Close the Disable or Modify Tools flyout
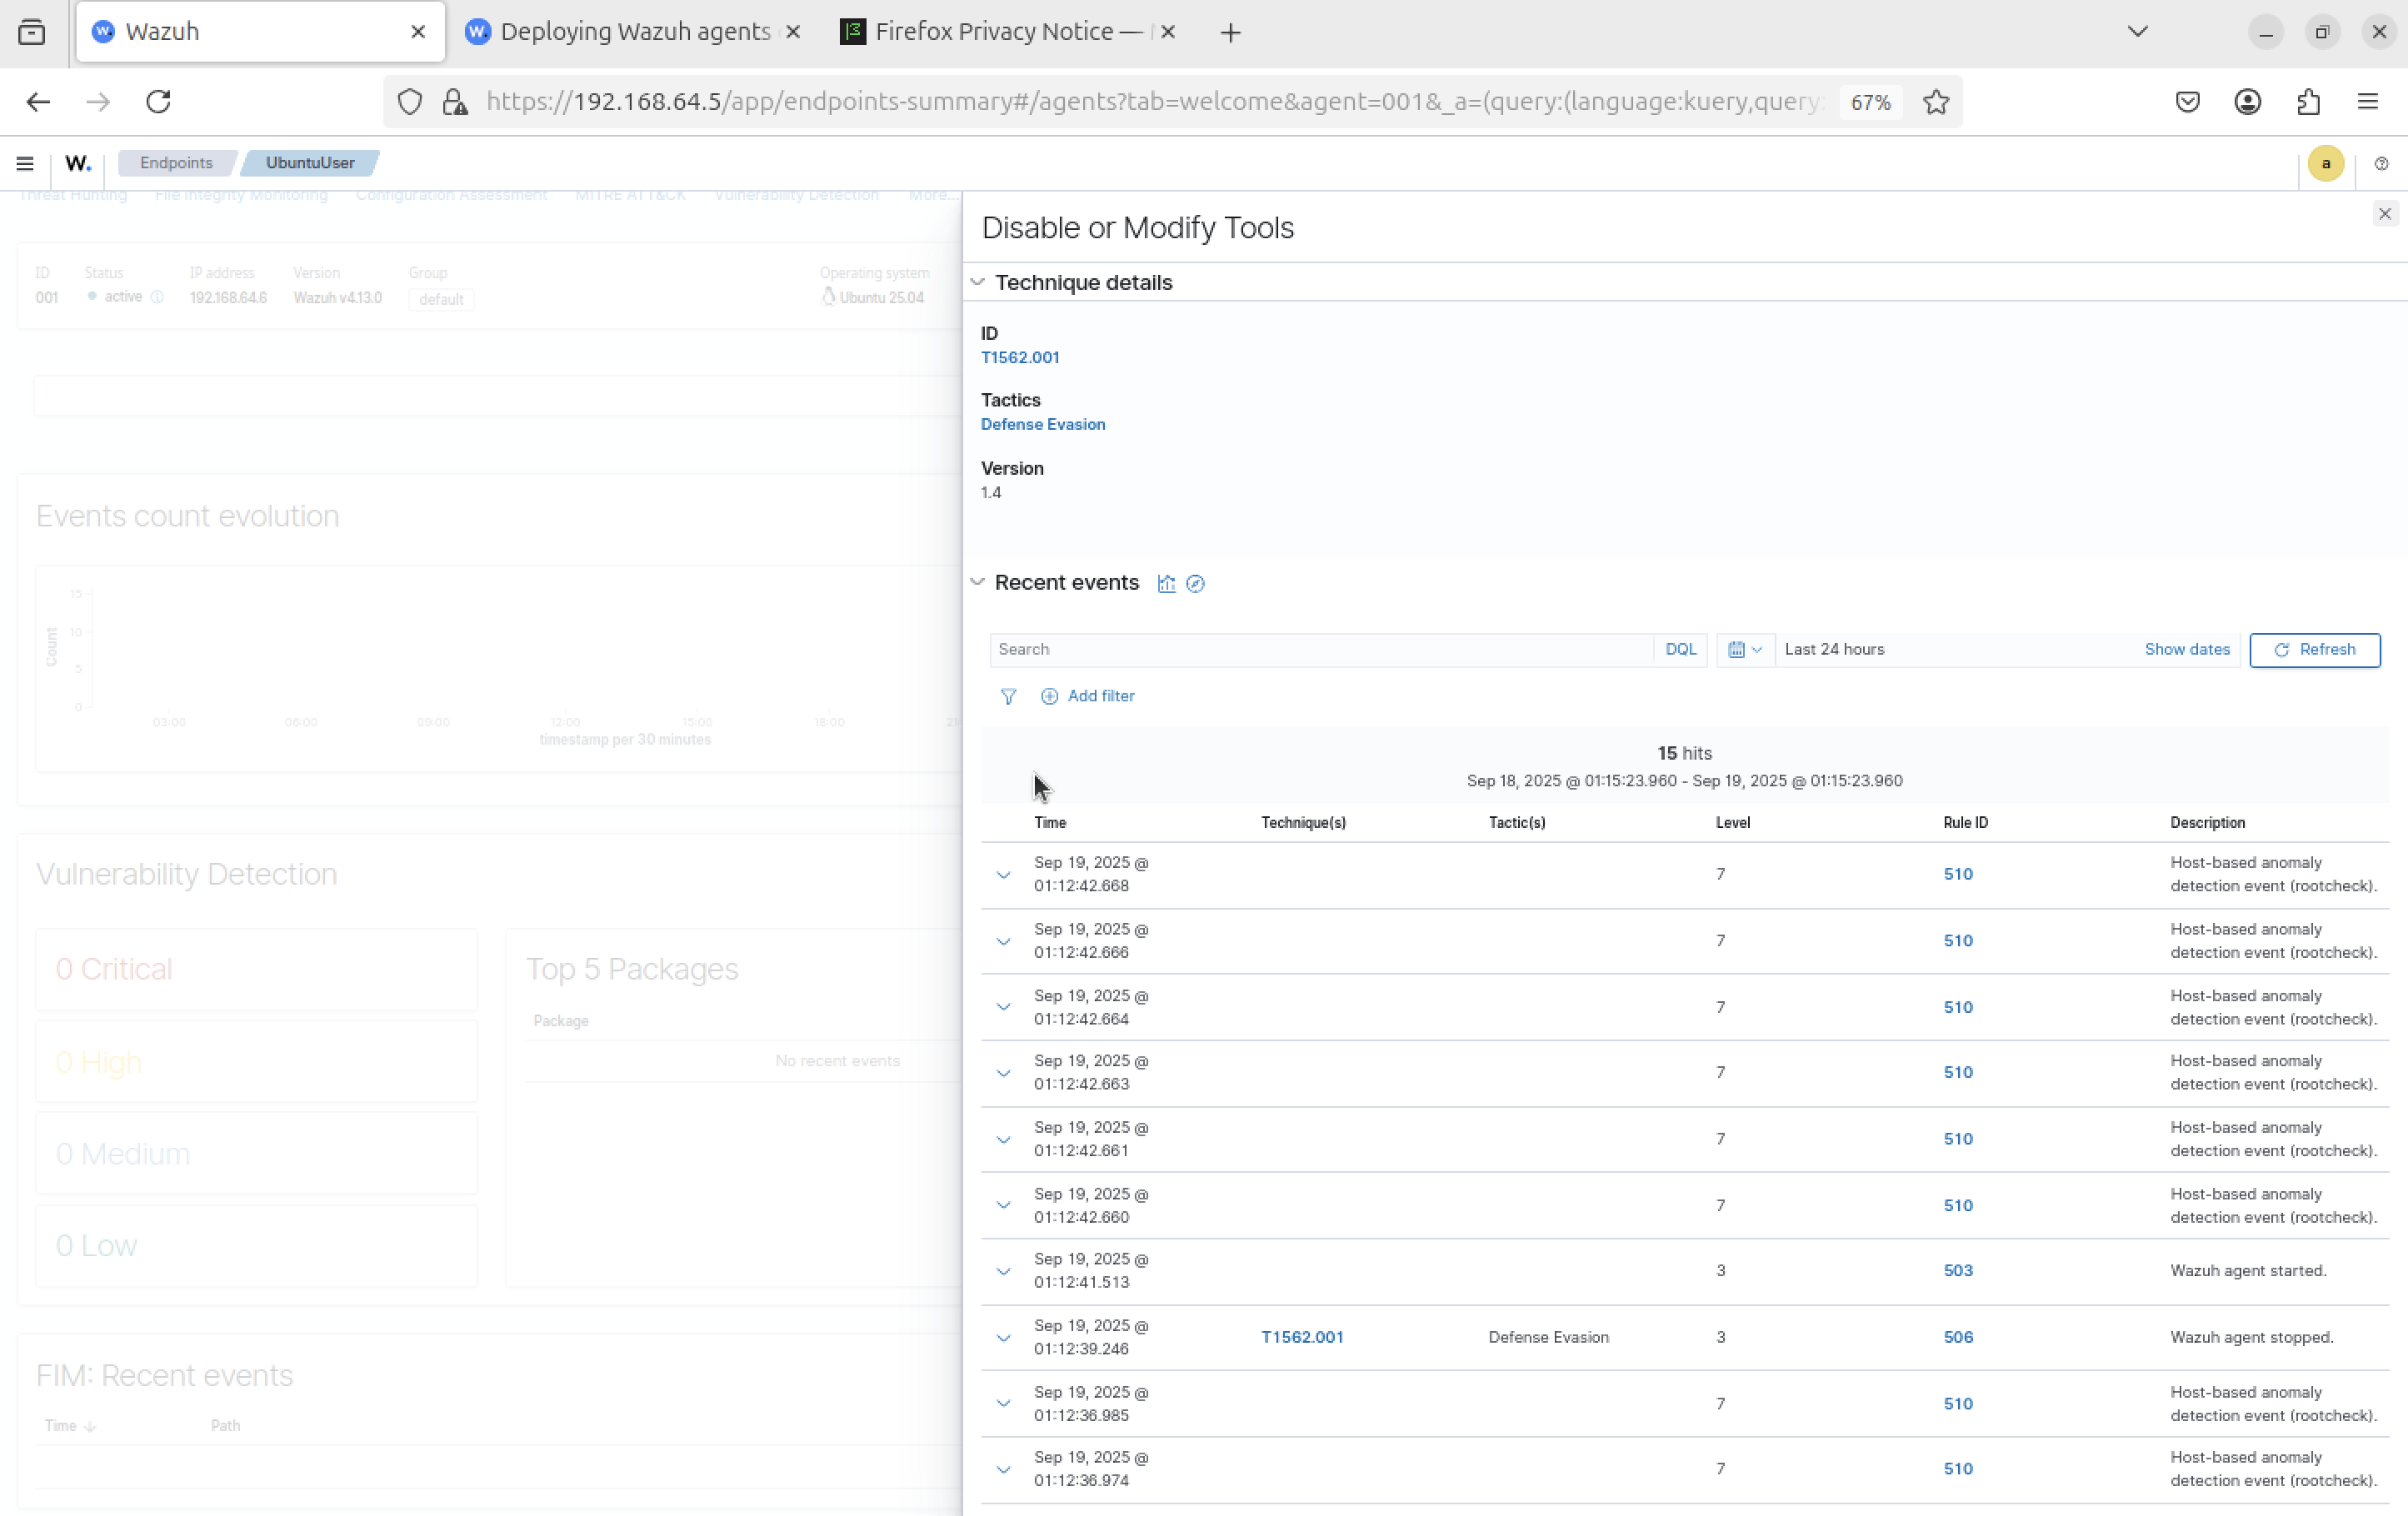 click(2384, 214)
